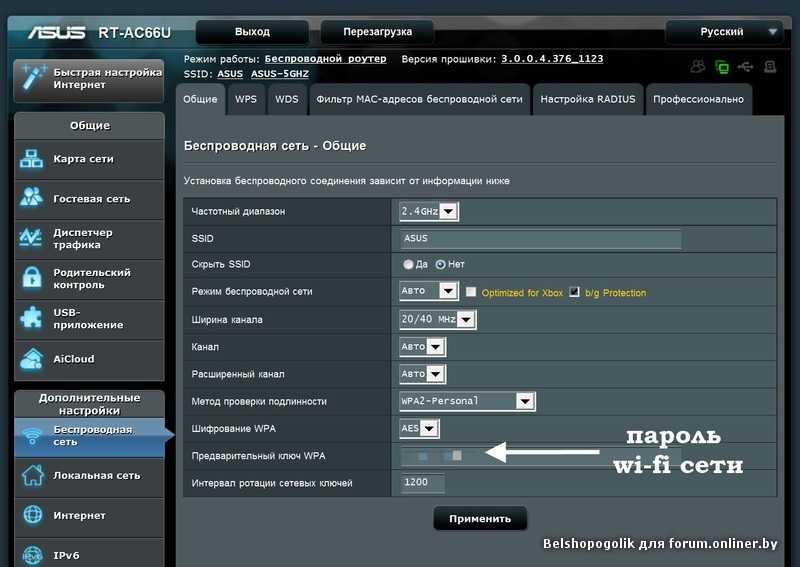Image resolution: width=800 pixels, height=567 pixels.
Task: Open the Русский language dropdown
Action: tap(723, 32)
